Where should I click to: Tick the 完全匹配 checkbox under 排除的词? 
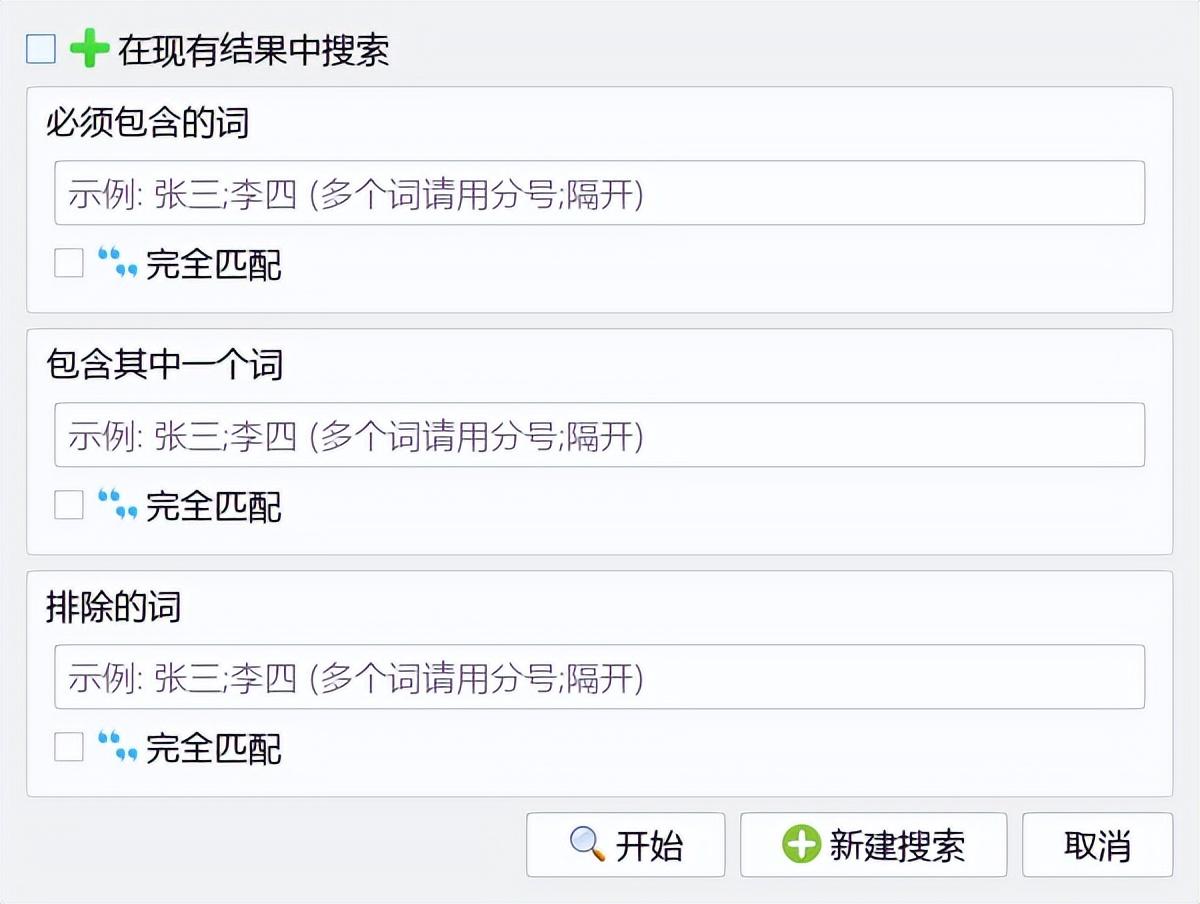69,747
